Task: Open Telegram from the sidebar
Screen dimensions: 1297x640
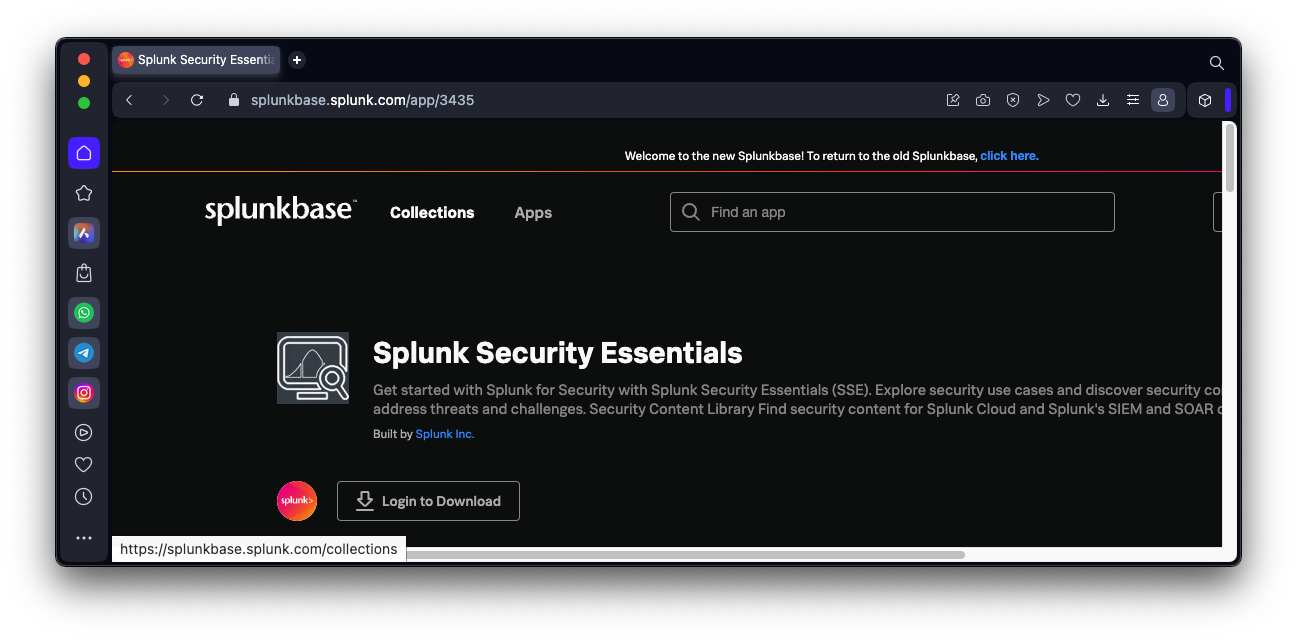Action: click(84, 353)
